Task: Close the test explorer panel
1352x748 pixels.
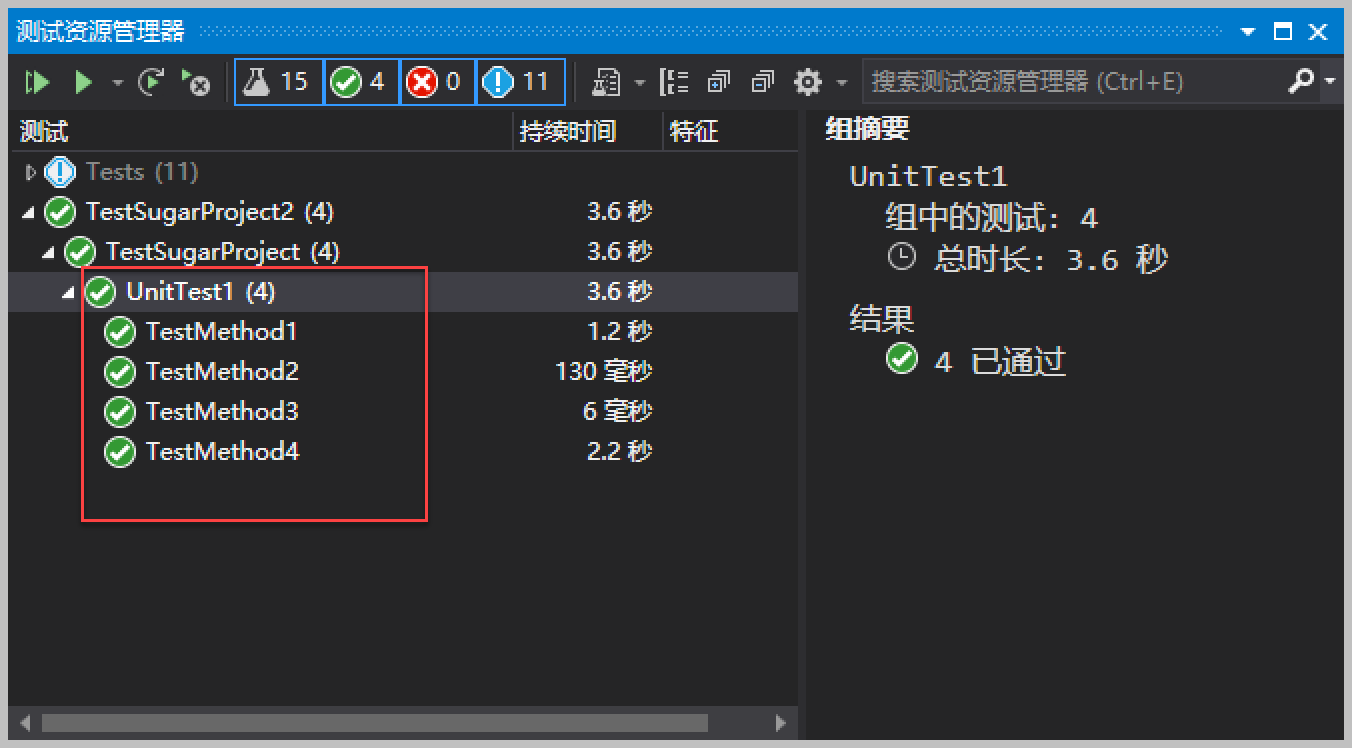Action: (x=1318, y=32)
